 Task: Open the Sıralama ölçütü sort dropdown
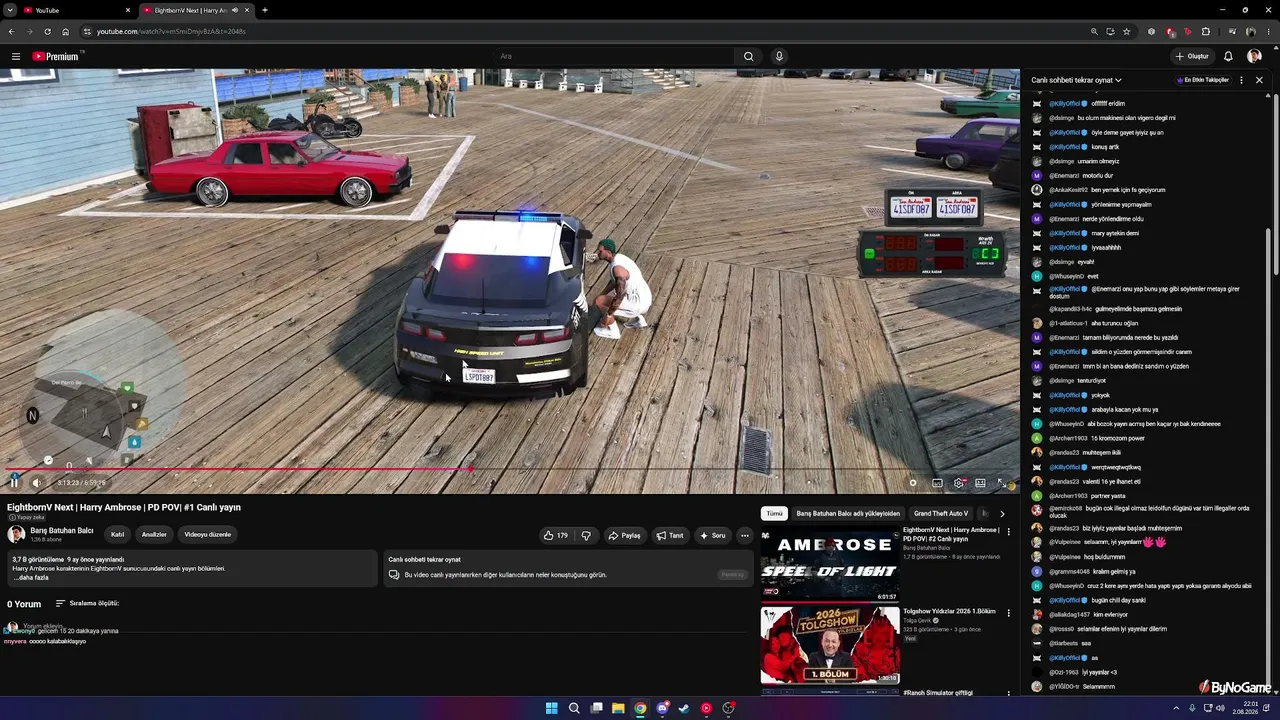coord(87,604)
